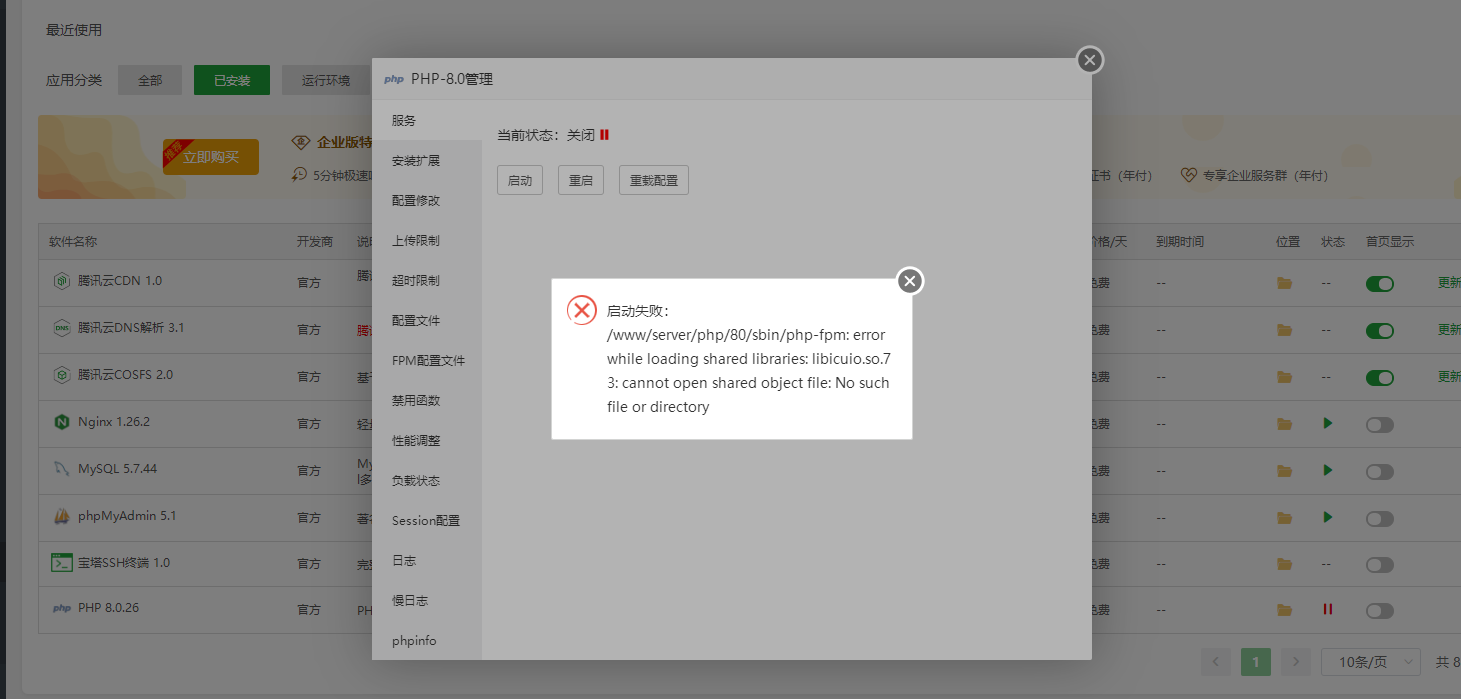1461x699 pixels.
Task: Click the Tencent Cloud CDN icon
Action: tap(61, 281)
